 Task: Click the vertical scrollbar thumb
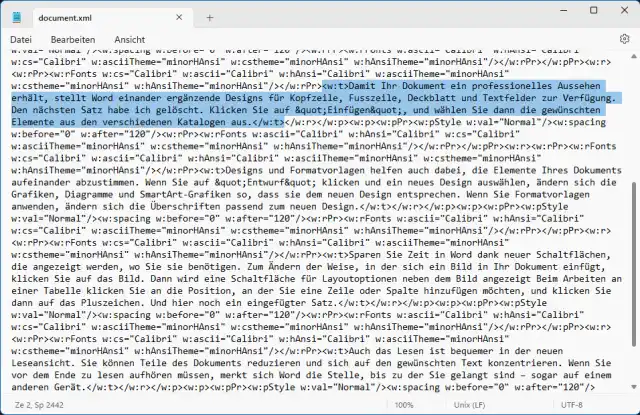click(634, 264)
